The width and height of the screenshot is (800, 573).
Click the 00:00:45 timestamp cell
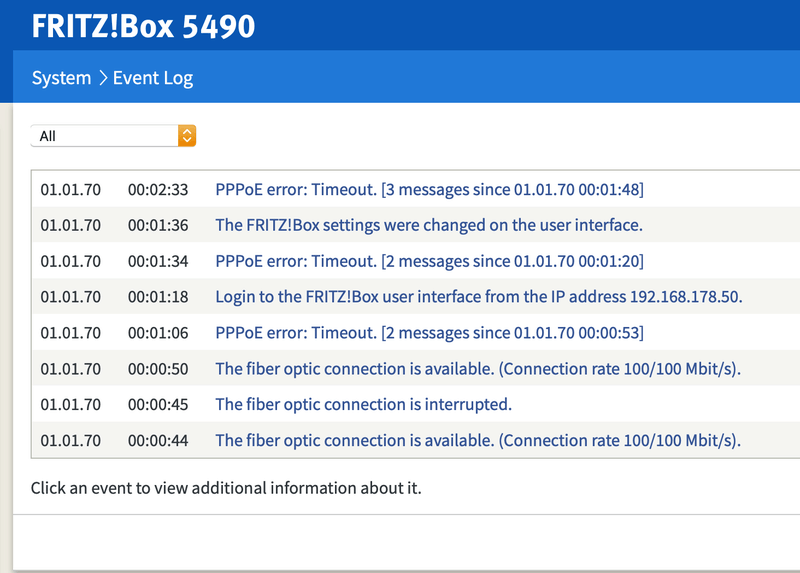pos(158,405)
